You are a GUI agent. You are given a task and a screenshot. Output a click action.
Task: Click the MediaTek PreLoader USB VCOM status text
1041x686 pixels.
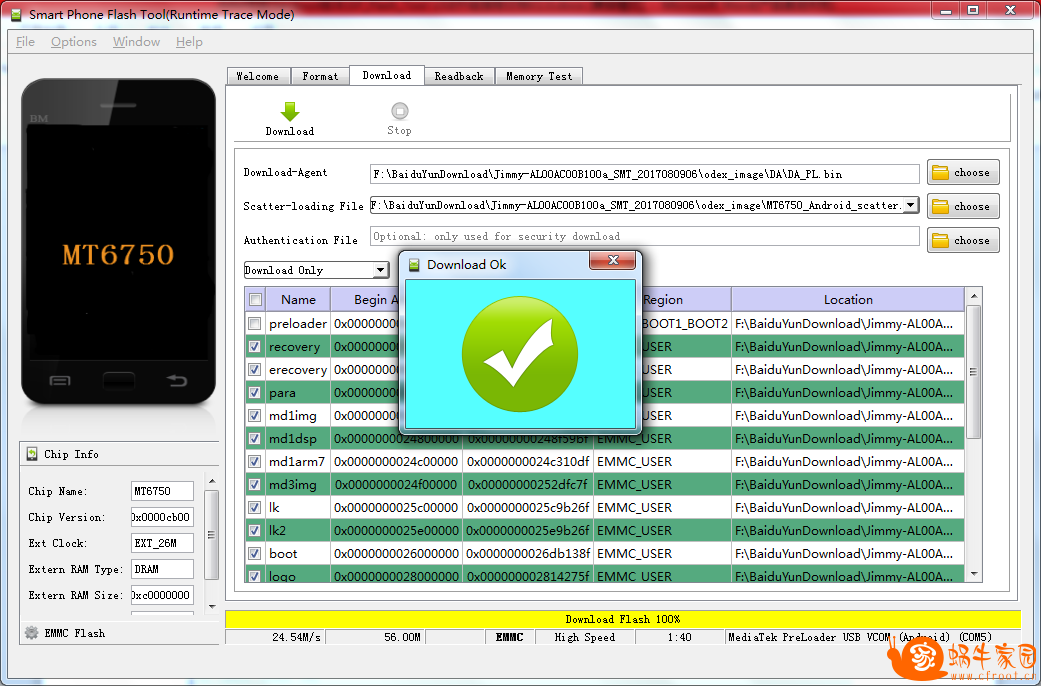click(x=860, y=638)
